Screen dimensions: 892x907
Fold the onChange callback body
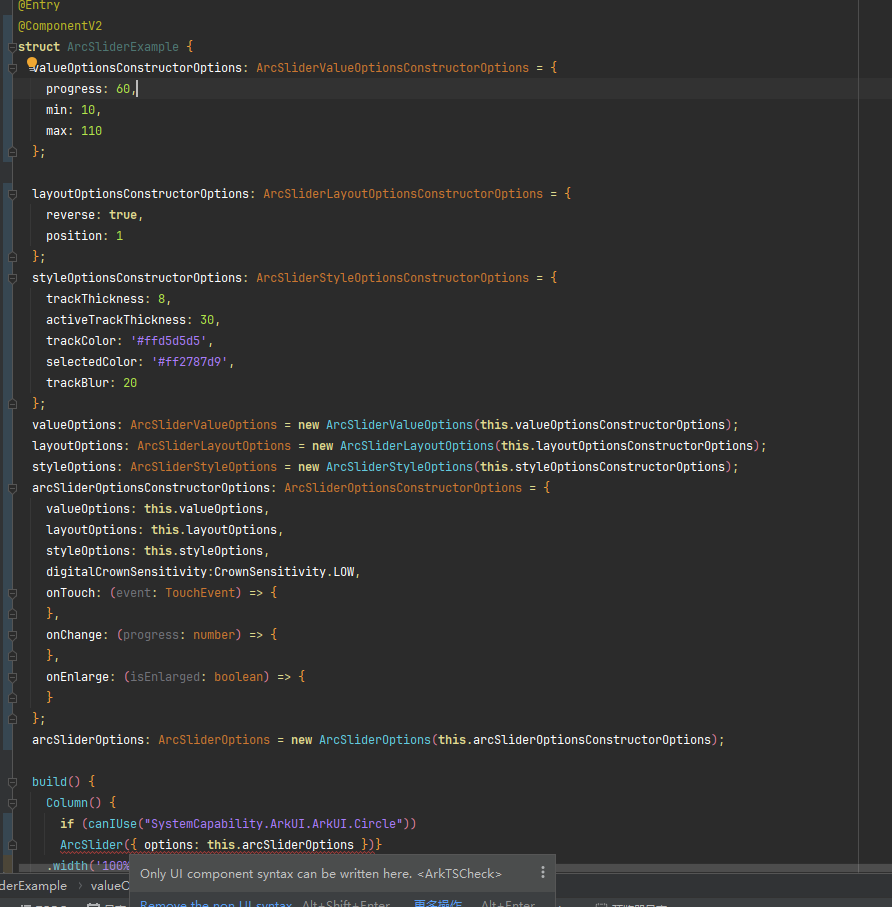coord(12,635)
